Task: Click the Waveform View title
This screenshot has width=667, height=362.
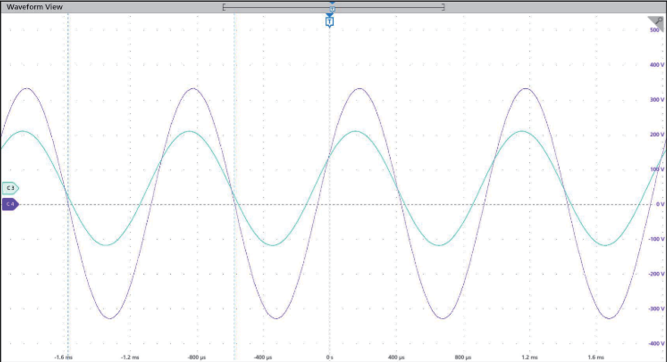Action: pyautogui.click(x=34, y=7)
